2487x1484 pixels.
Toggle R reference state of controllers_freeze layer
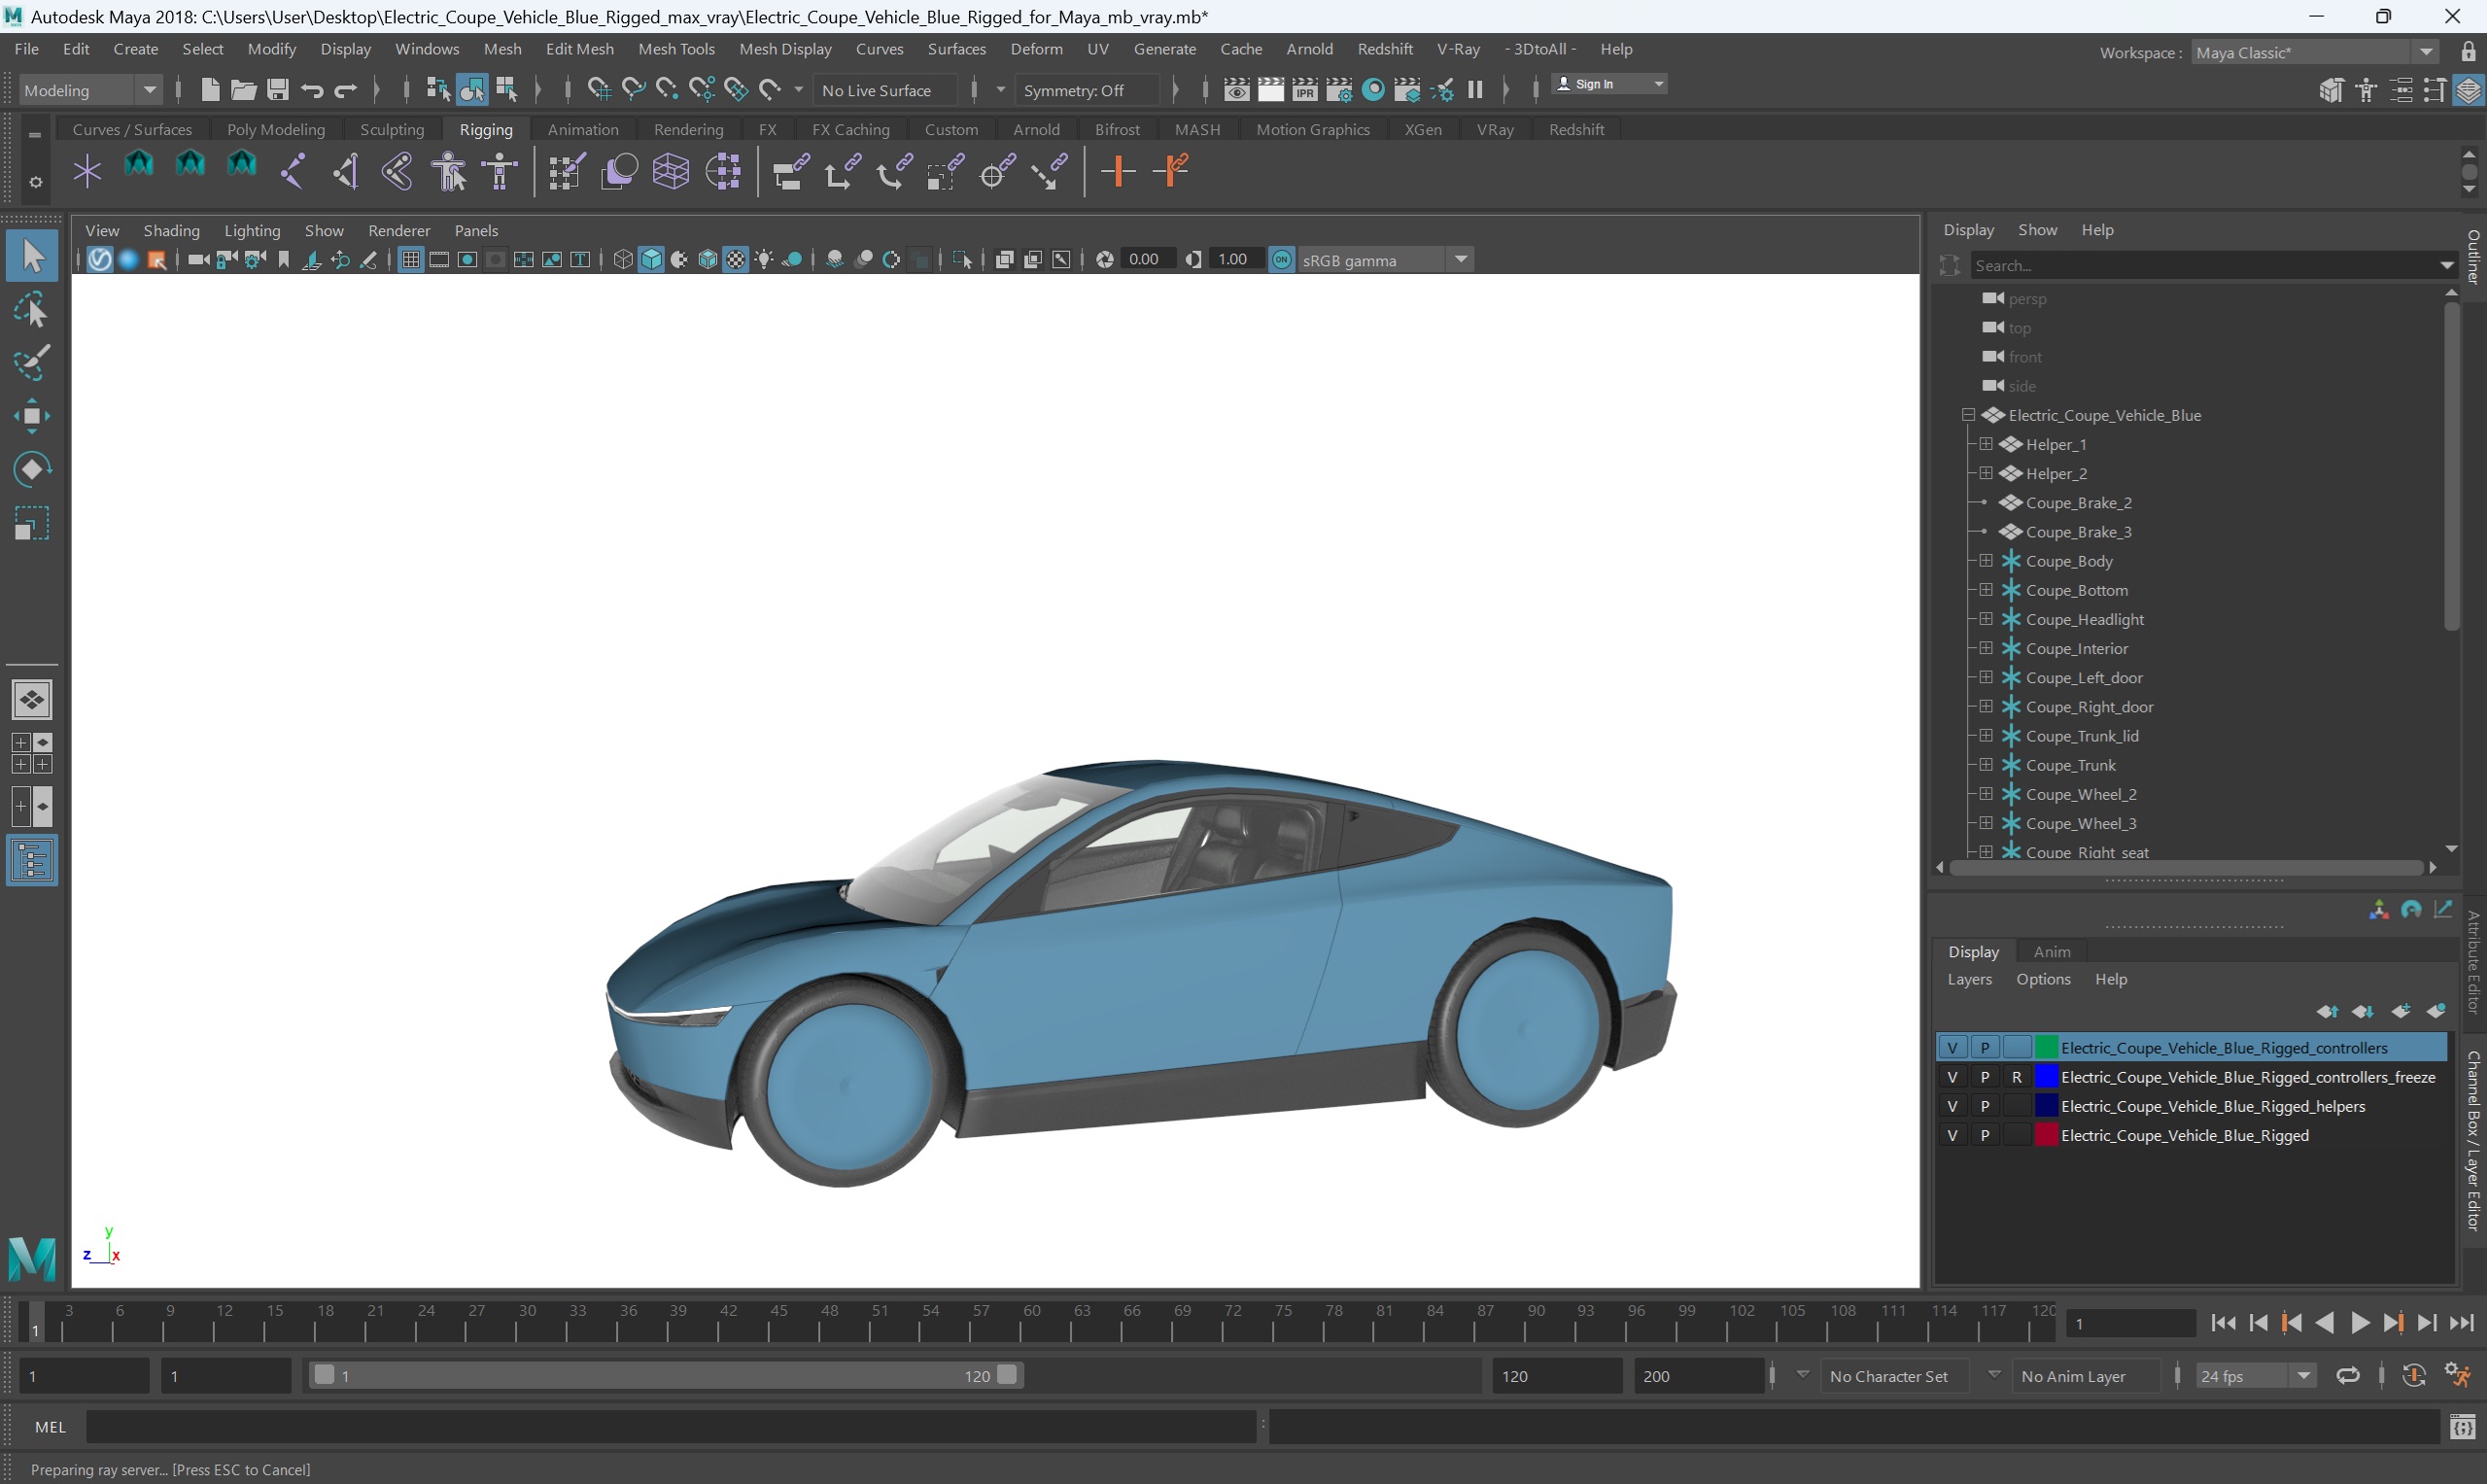[2017, 1077]
